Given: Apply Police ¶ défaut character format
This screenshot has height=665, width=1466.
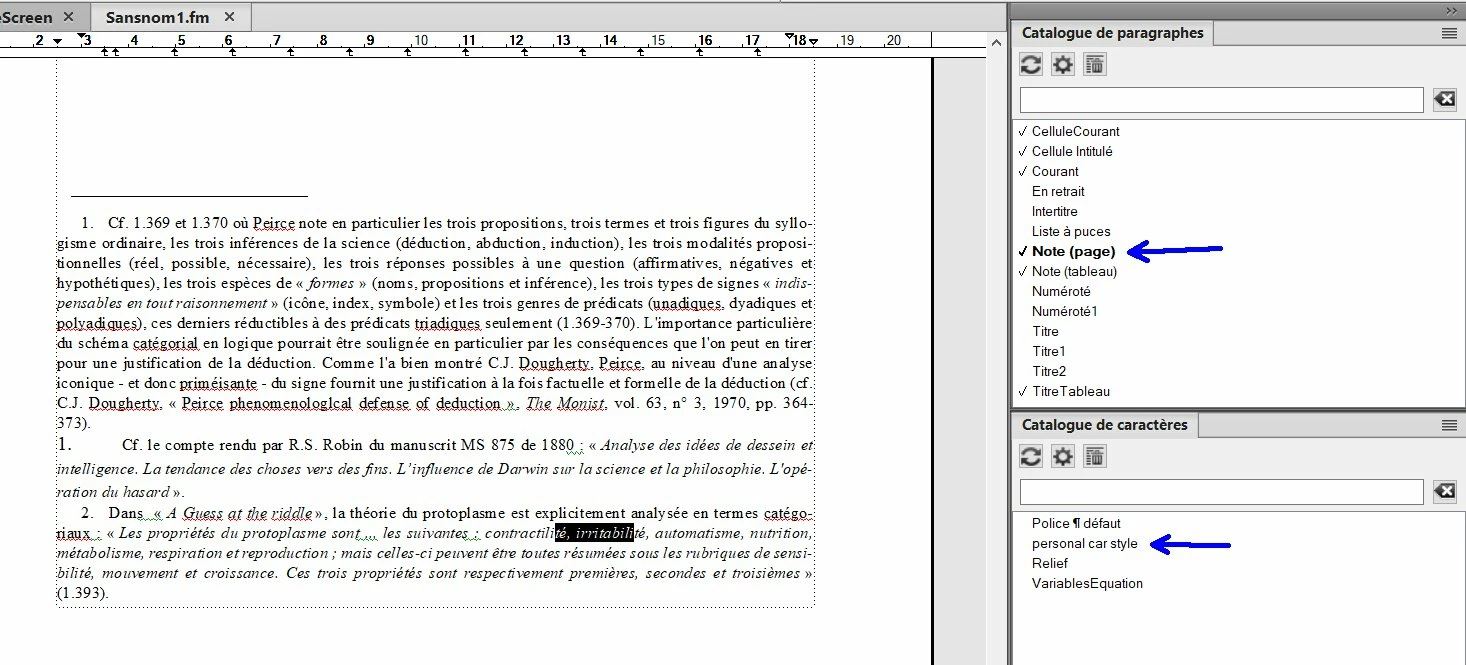Looking at the screenshot, I should point(1076,523).
